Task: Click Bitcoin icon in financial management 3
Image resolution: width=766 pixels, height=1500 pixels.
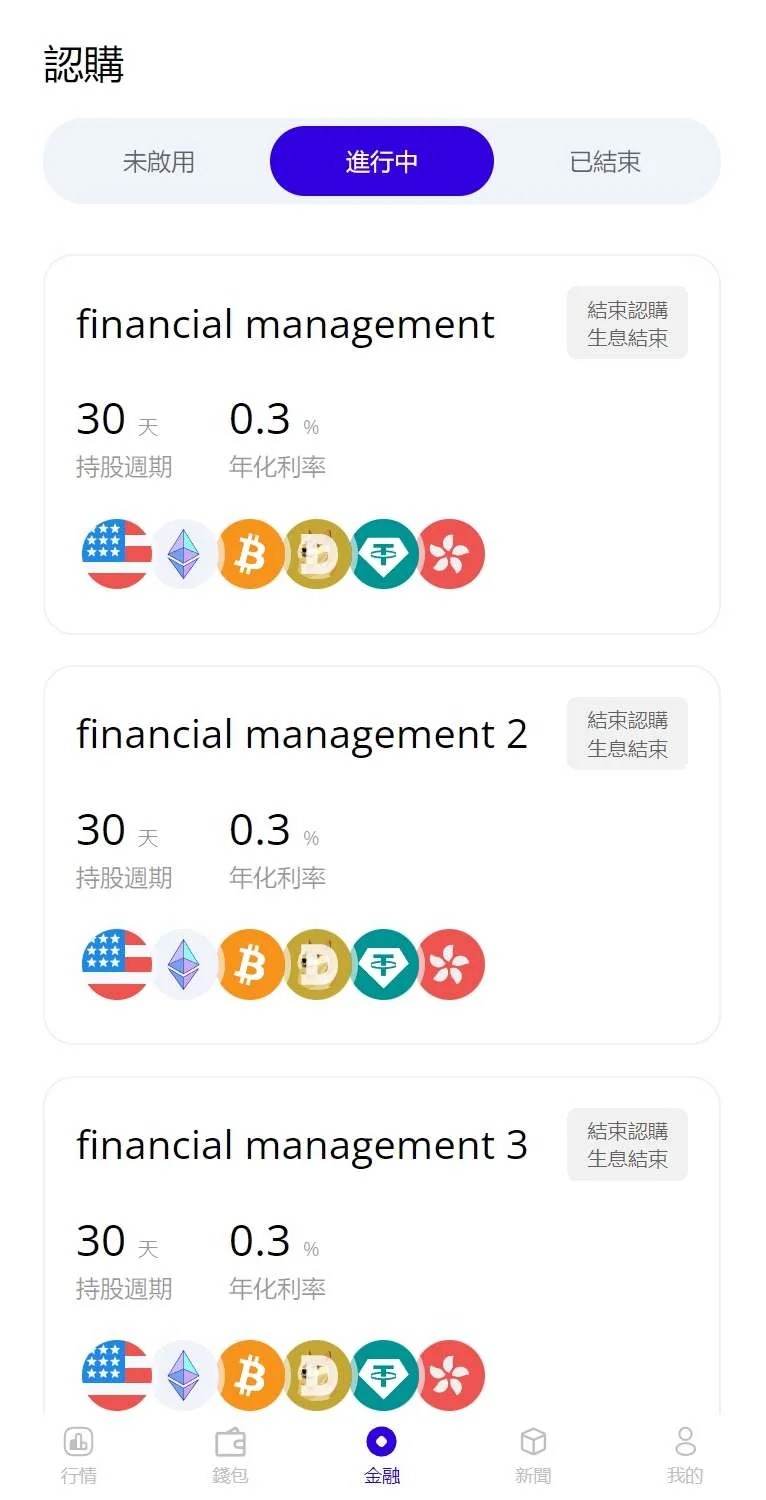Action: (x=250, y=1376)
